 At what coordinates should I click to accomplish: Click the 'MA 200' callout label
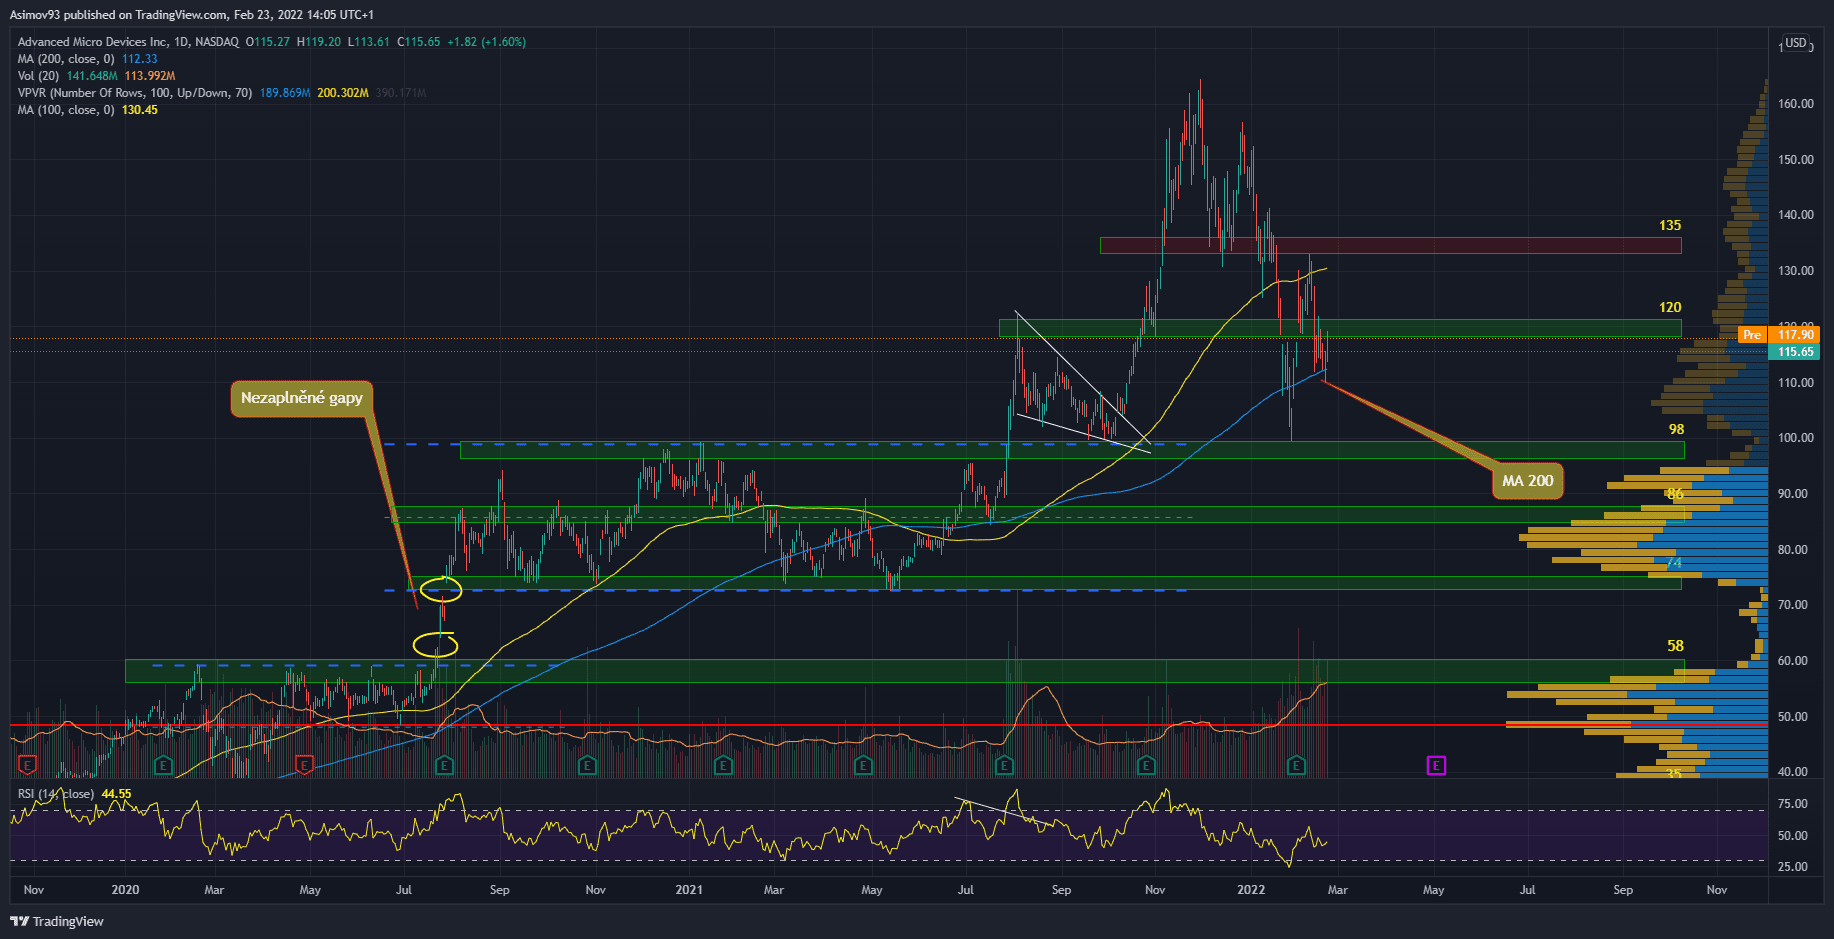point(1527,481)
